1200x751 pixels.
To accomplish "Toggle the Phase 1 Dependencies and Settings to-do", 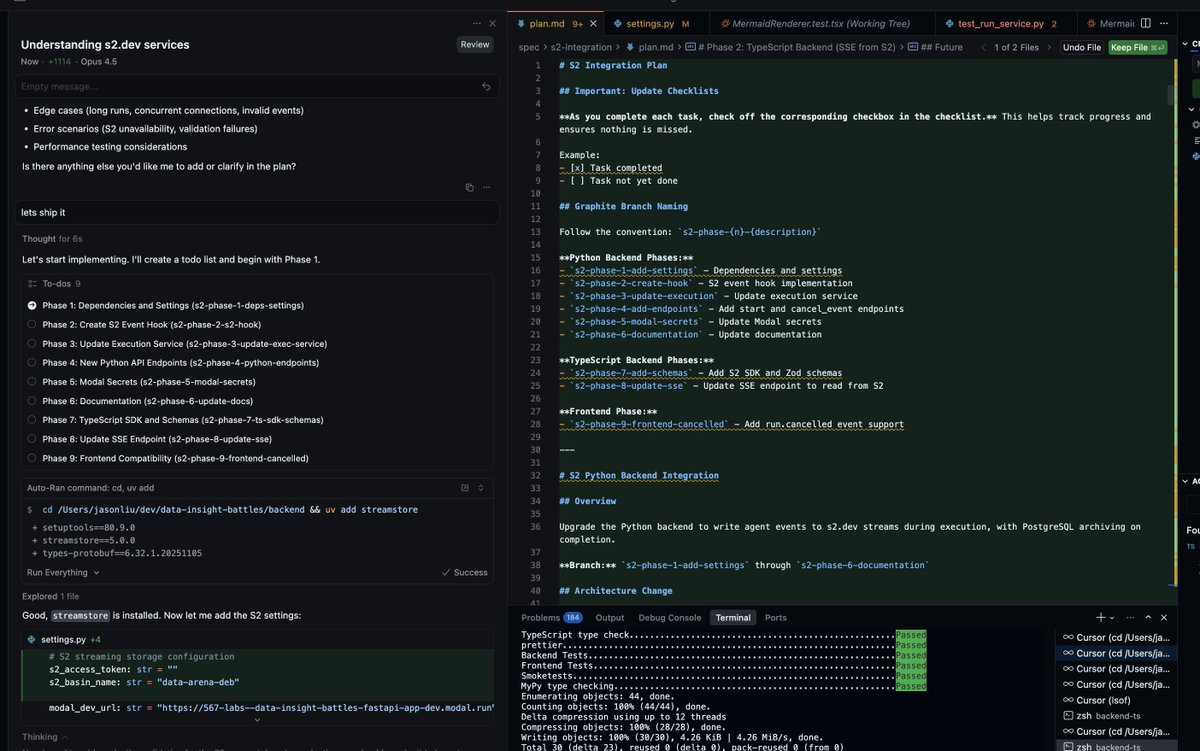I will [x=32, y=306].
